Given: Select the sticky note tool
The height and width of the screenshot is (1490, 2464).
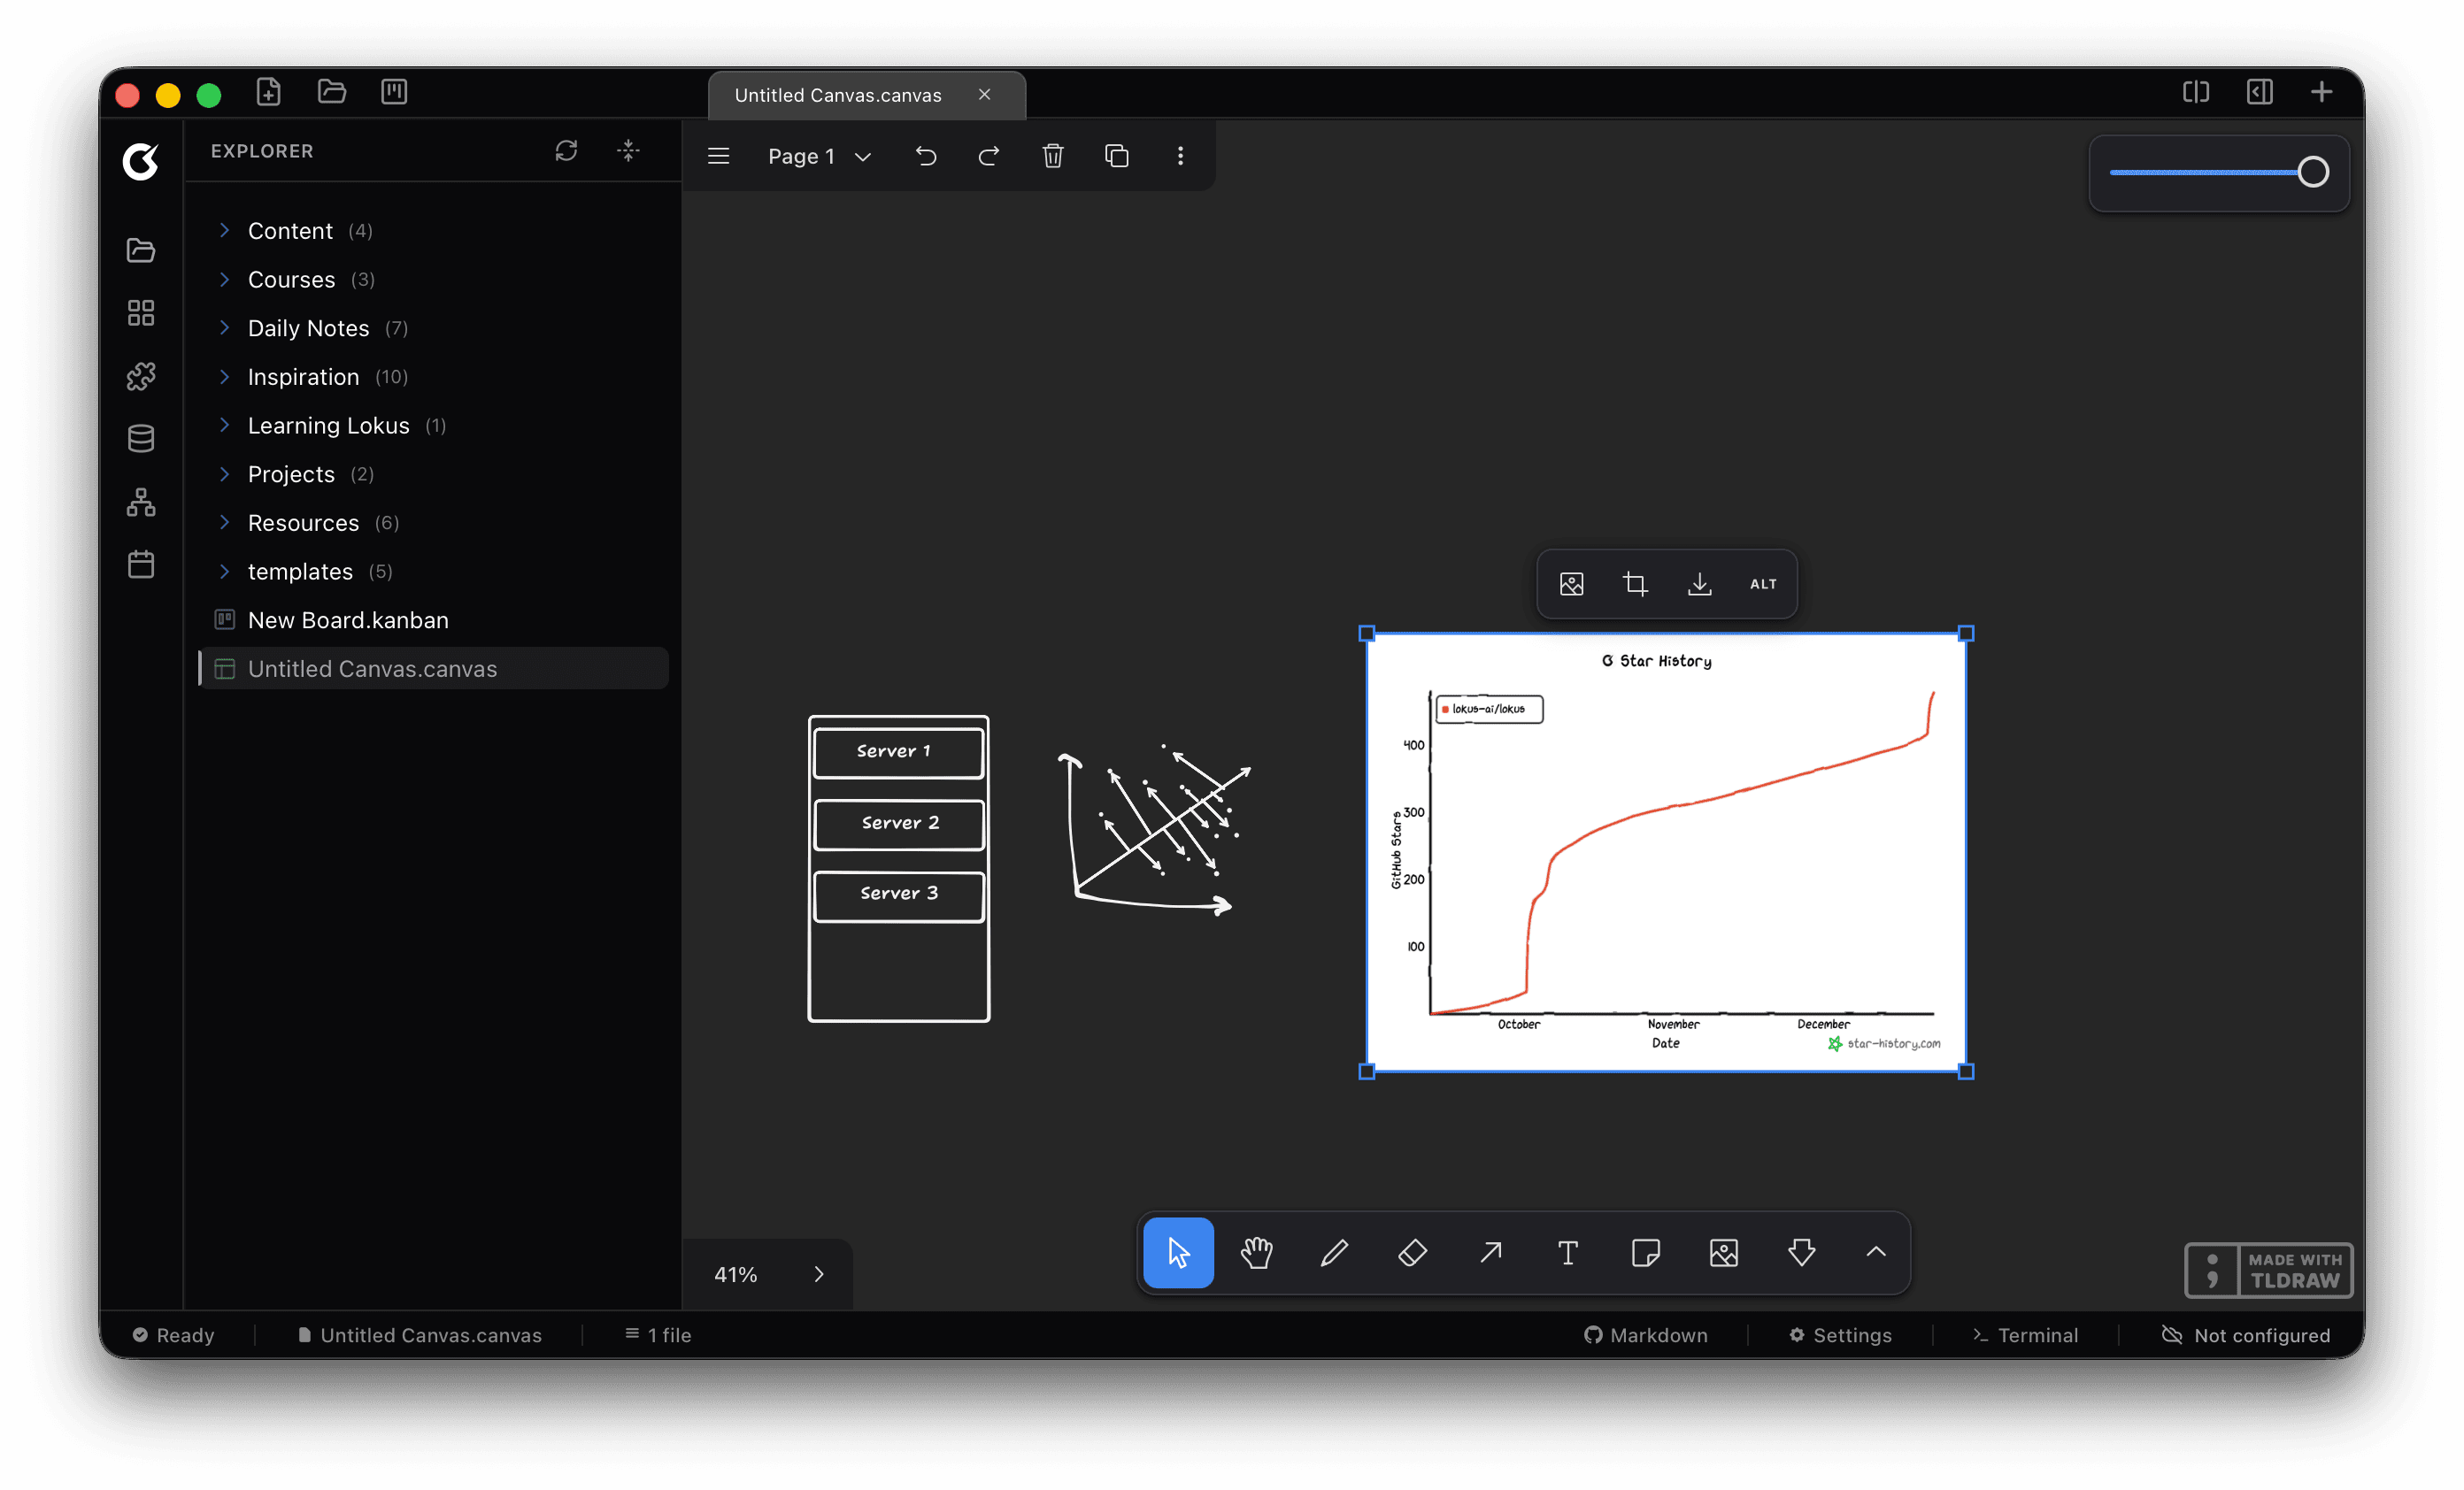Looking at the screenshot, I should (1645, 1252).
